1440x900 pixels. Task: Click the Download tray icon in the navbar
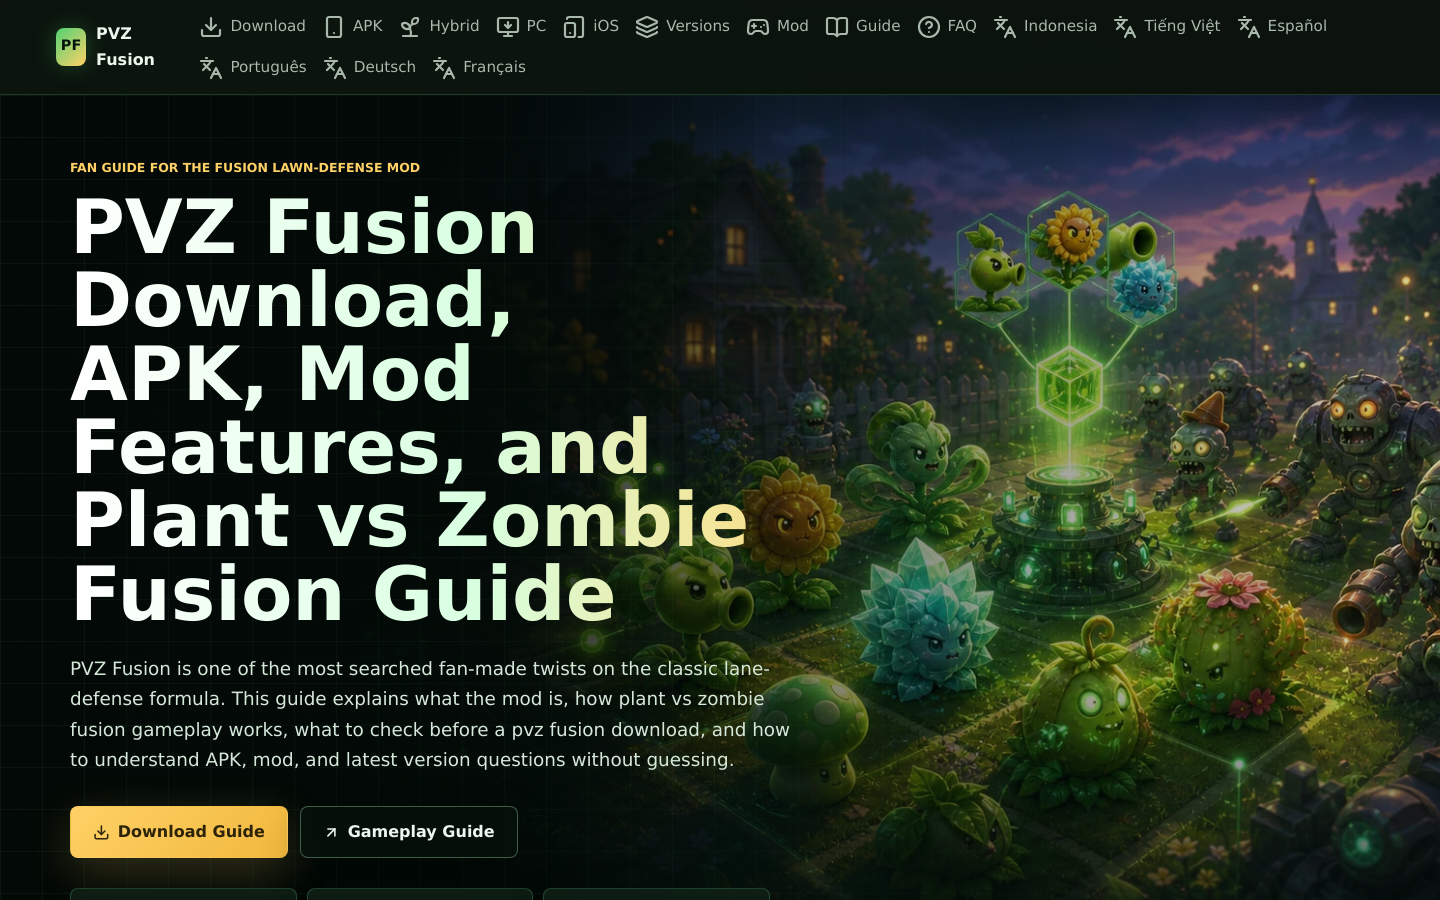pyautogui.click(x=211, y=27)
